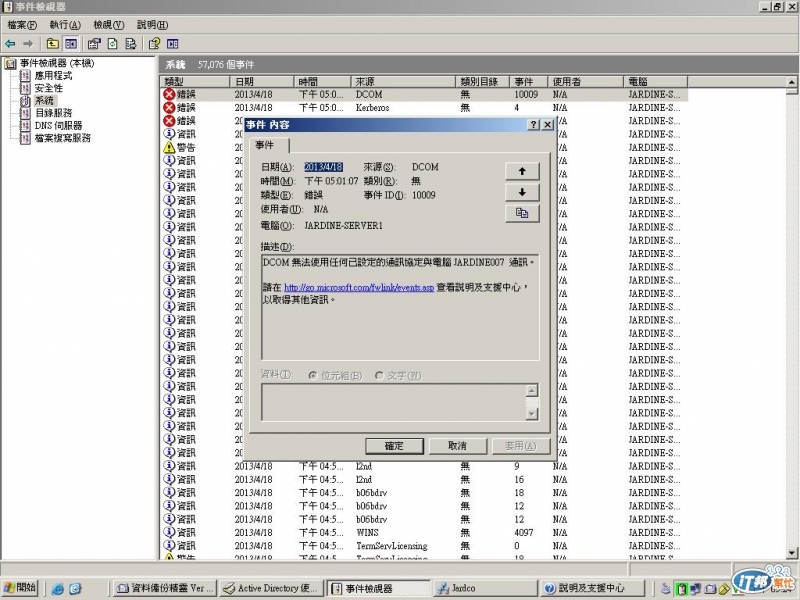
Task: Open the 開始 Start menu
Action: [x=20, y=588]
